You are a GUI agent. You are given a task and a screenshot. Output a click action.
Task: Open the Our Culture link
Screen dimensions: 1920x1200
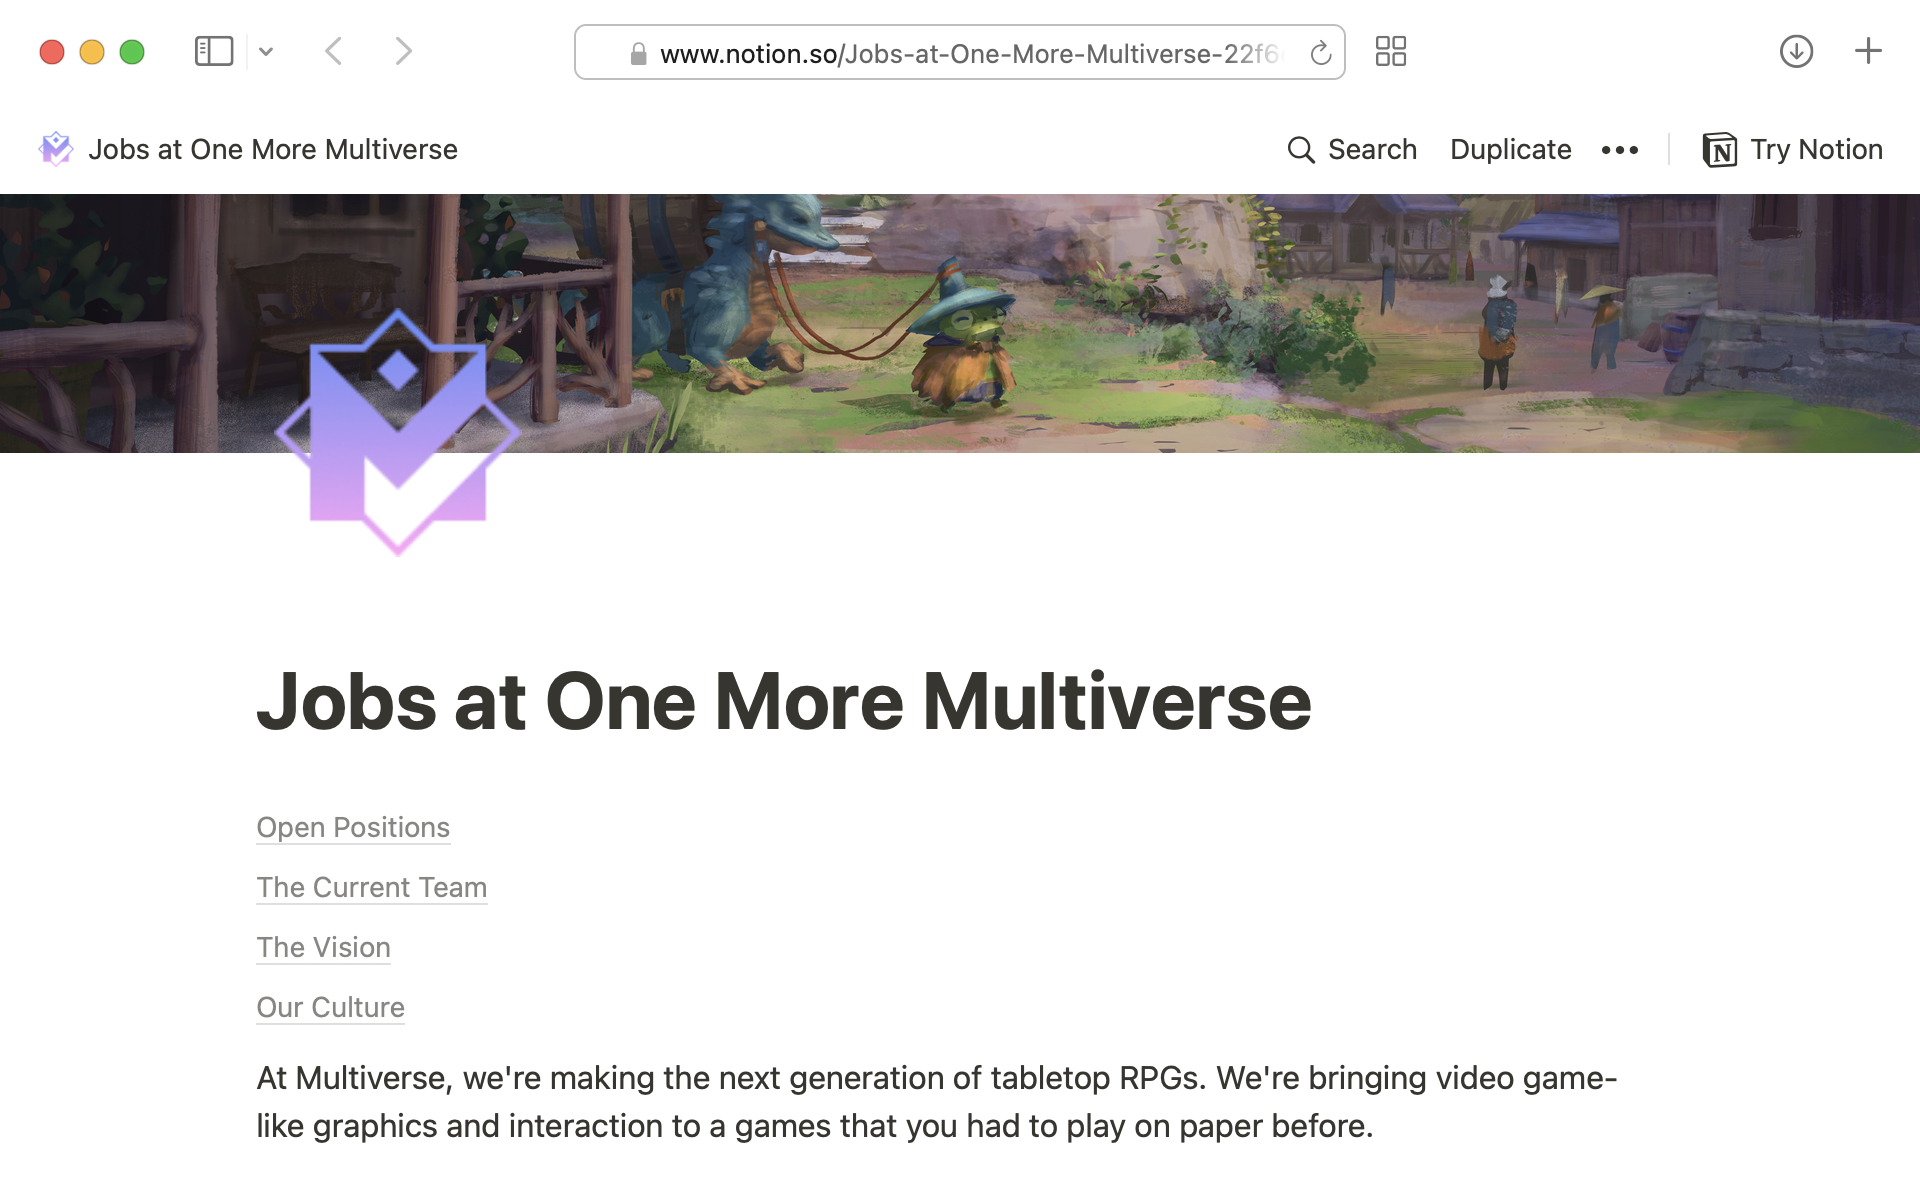coord(330,1007)
